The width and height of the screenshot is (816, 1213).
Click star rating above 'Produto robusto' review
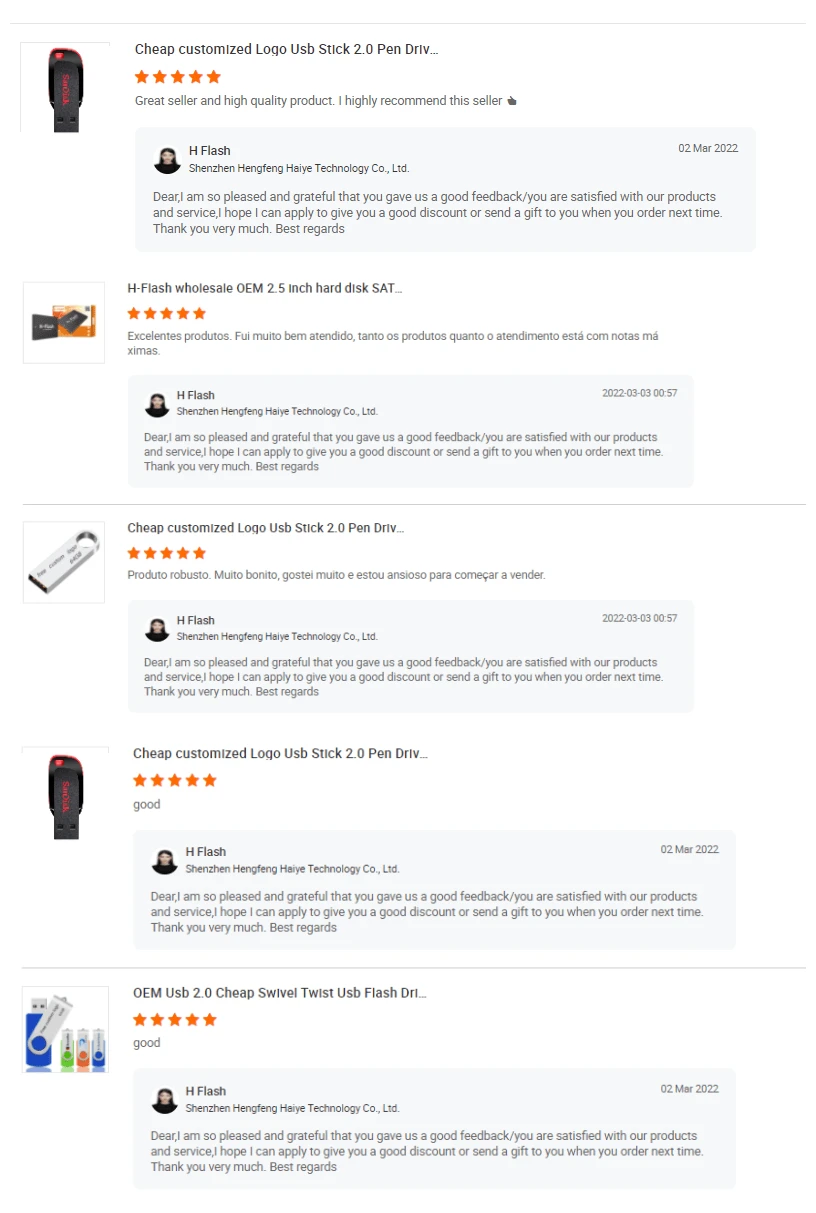coord(166,553)
